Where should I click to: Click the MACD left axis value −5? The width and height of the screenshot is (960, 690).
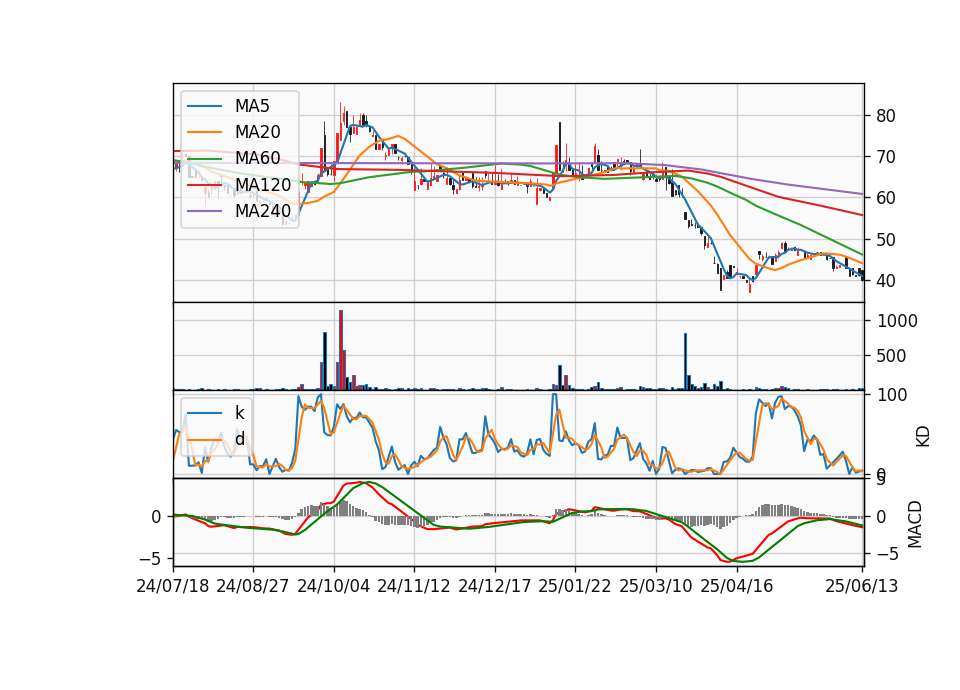coord(149,559)
